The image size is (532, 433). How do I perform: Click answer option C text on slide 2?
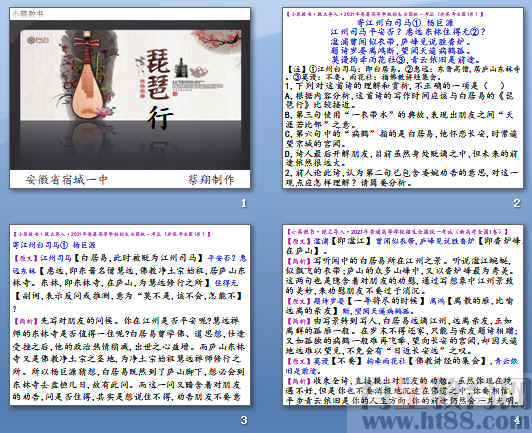tap(401, 138)
